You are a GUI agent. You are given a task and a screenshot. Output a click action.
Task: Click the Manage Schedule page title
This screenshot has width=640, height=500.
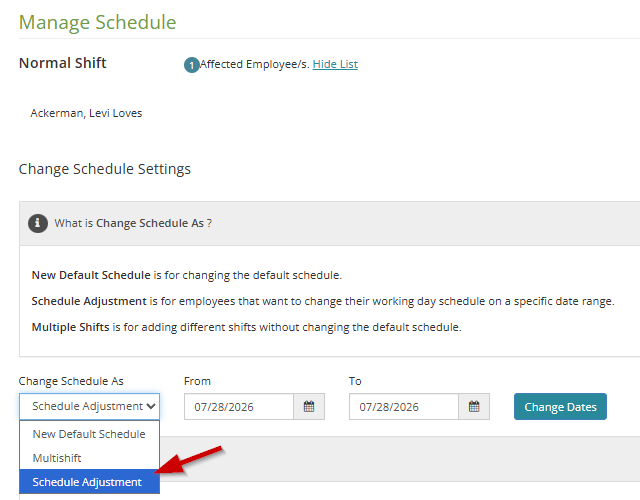[98, 22]
